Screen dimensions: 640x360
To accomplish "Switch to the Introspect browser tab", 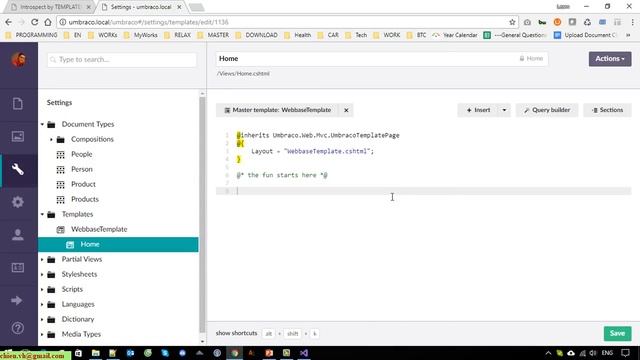I will point(49,7).
